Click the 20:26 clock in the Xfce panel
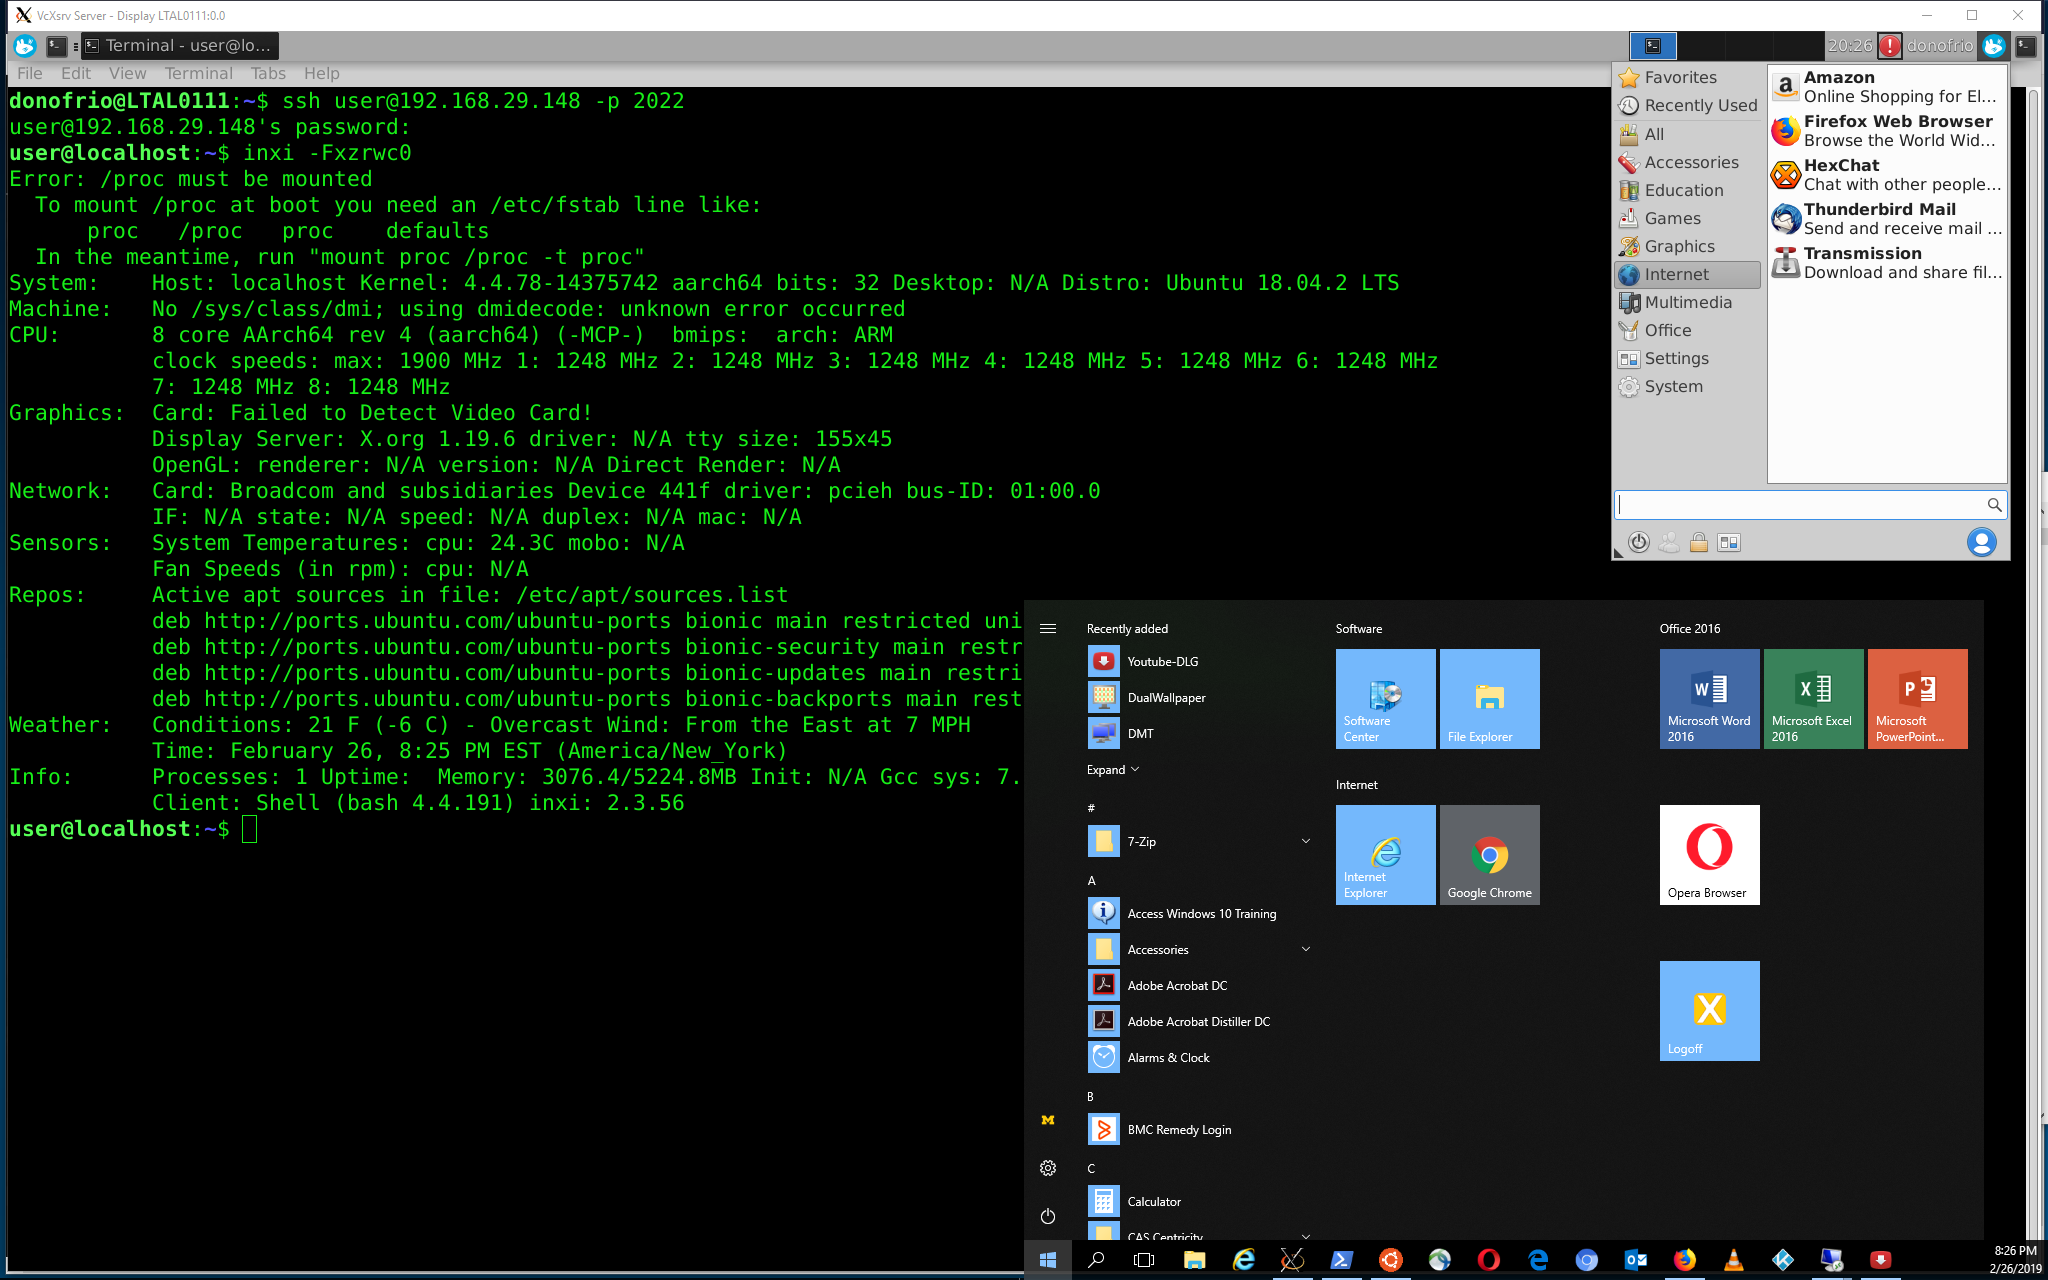The width and height of the screenshot is (2048, 1280). (x=1849, y=46)
